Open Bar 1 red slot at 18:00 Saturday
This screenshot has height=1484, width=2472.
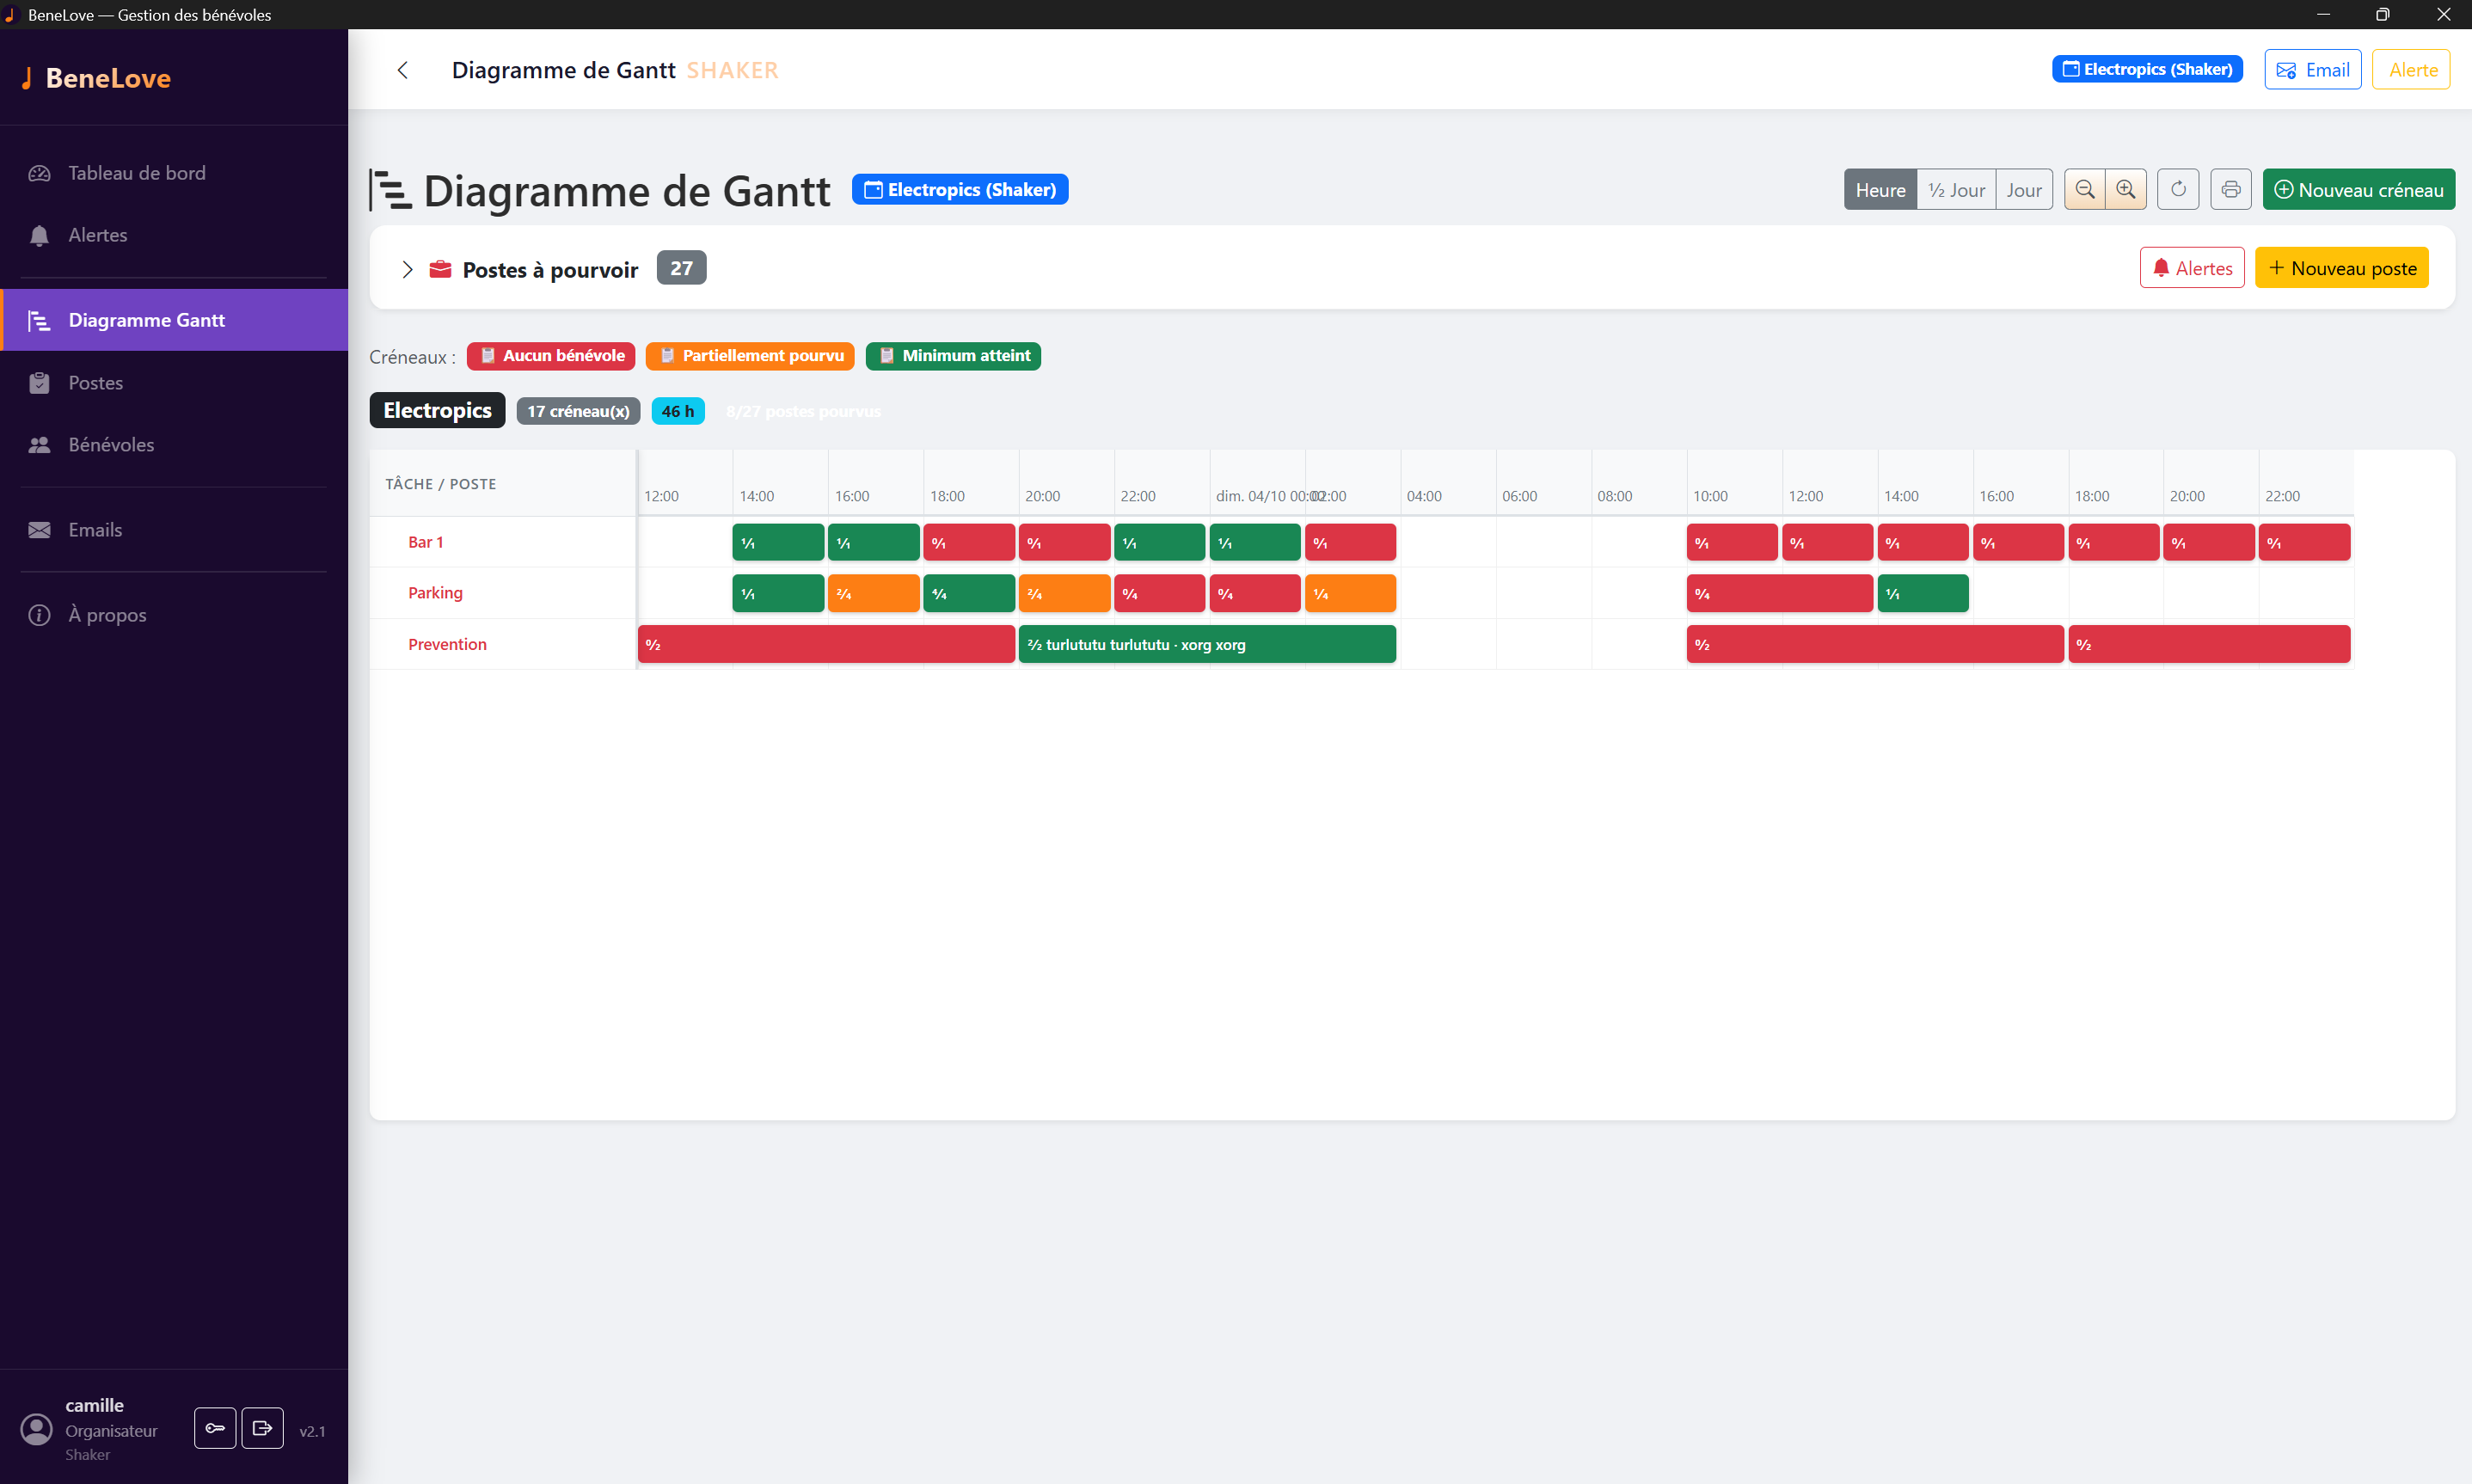(969, 543)
